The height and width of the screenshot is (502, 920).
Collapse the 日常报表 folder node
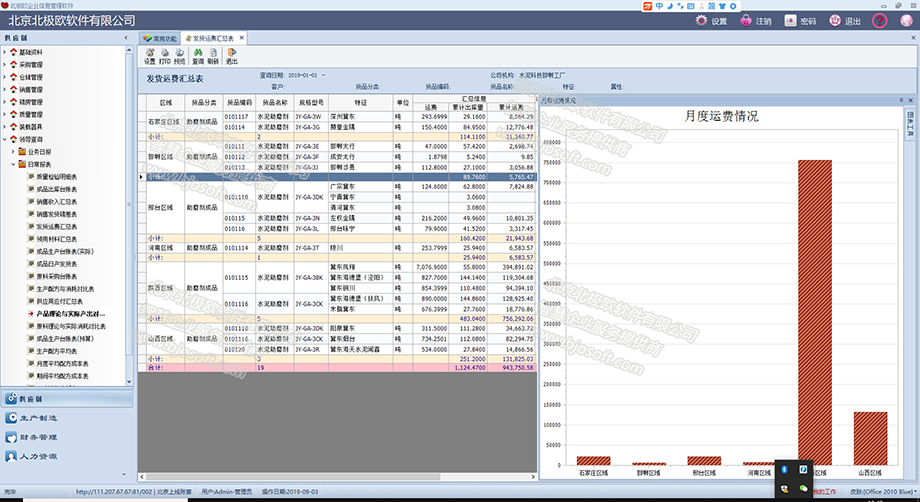pyautogui.click(x=13, y=164)
